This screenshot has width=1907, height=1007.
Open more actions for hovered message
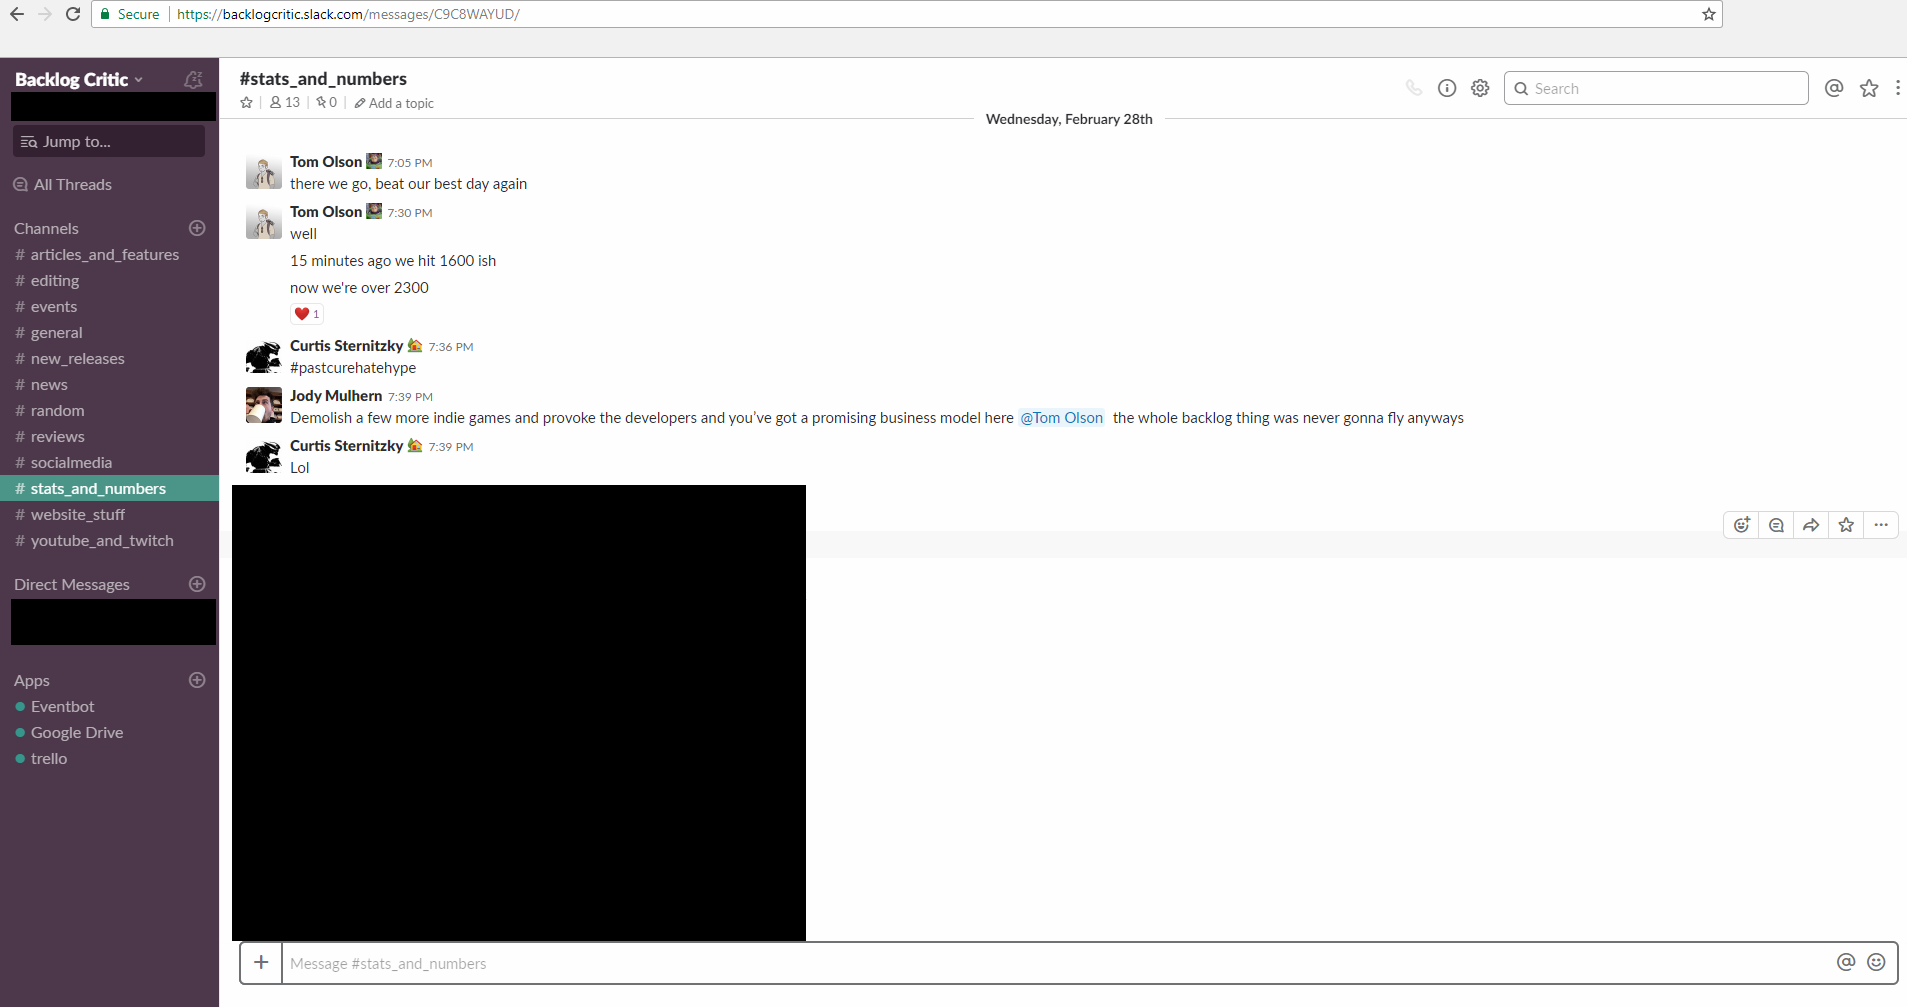1881,525
